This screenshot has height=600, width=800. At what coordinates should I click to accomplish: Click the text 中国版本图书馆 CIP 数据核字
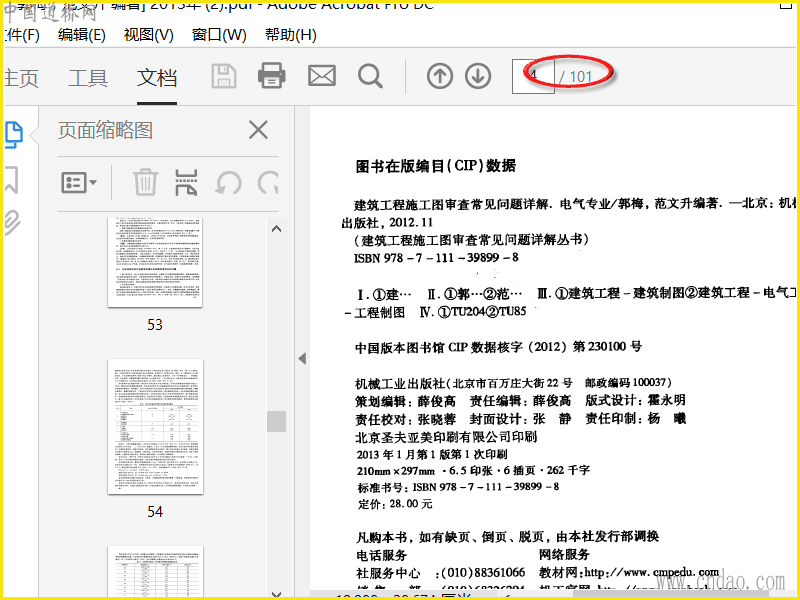point(439,347)
